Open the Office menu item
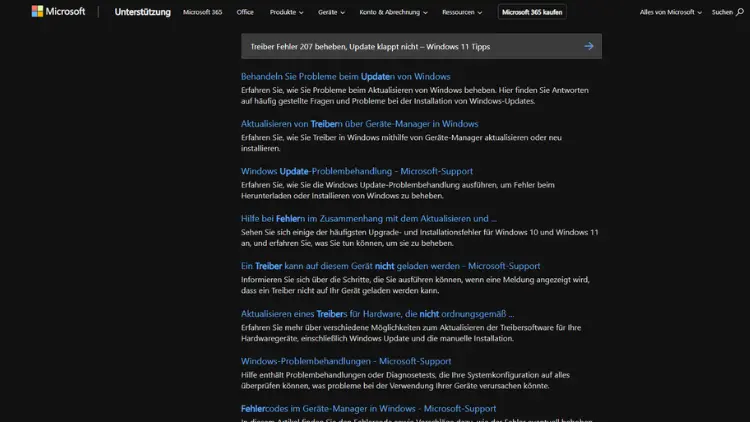750x422 pixels. click(245, 12)
